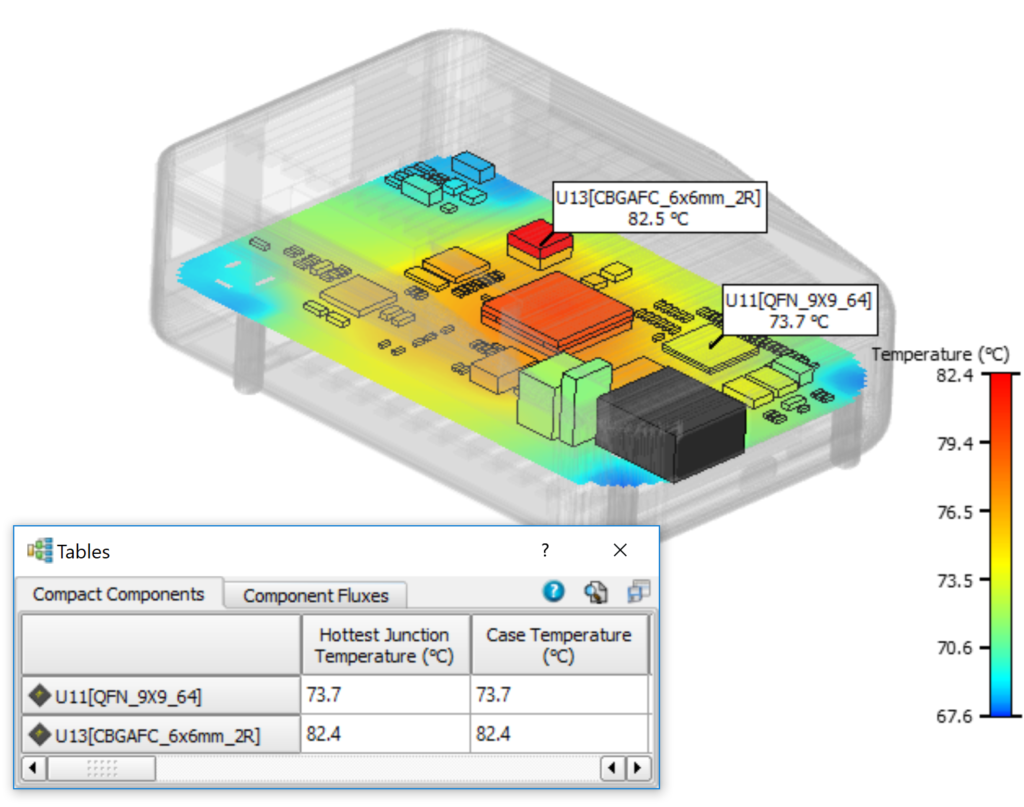Select U13 hottest junction temperature cell 82.4
The width and height of the screenshot is (1024, 807).
click(x=385, y=736)
